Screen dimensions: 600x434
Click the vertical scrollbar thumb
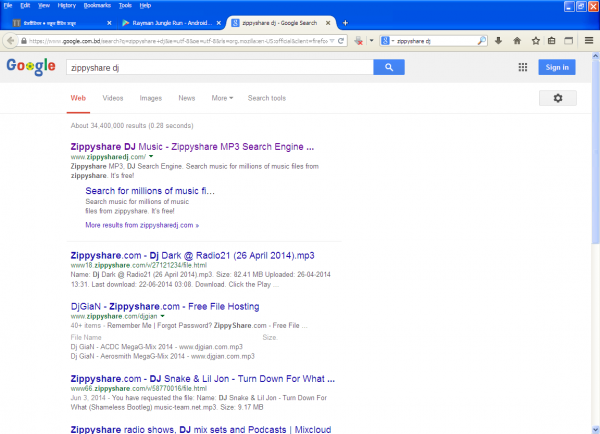pyautogui.click(x=595, y=151)
